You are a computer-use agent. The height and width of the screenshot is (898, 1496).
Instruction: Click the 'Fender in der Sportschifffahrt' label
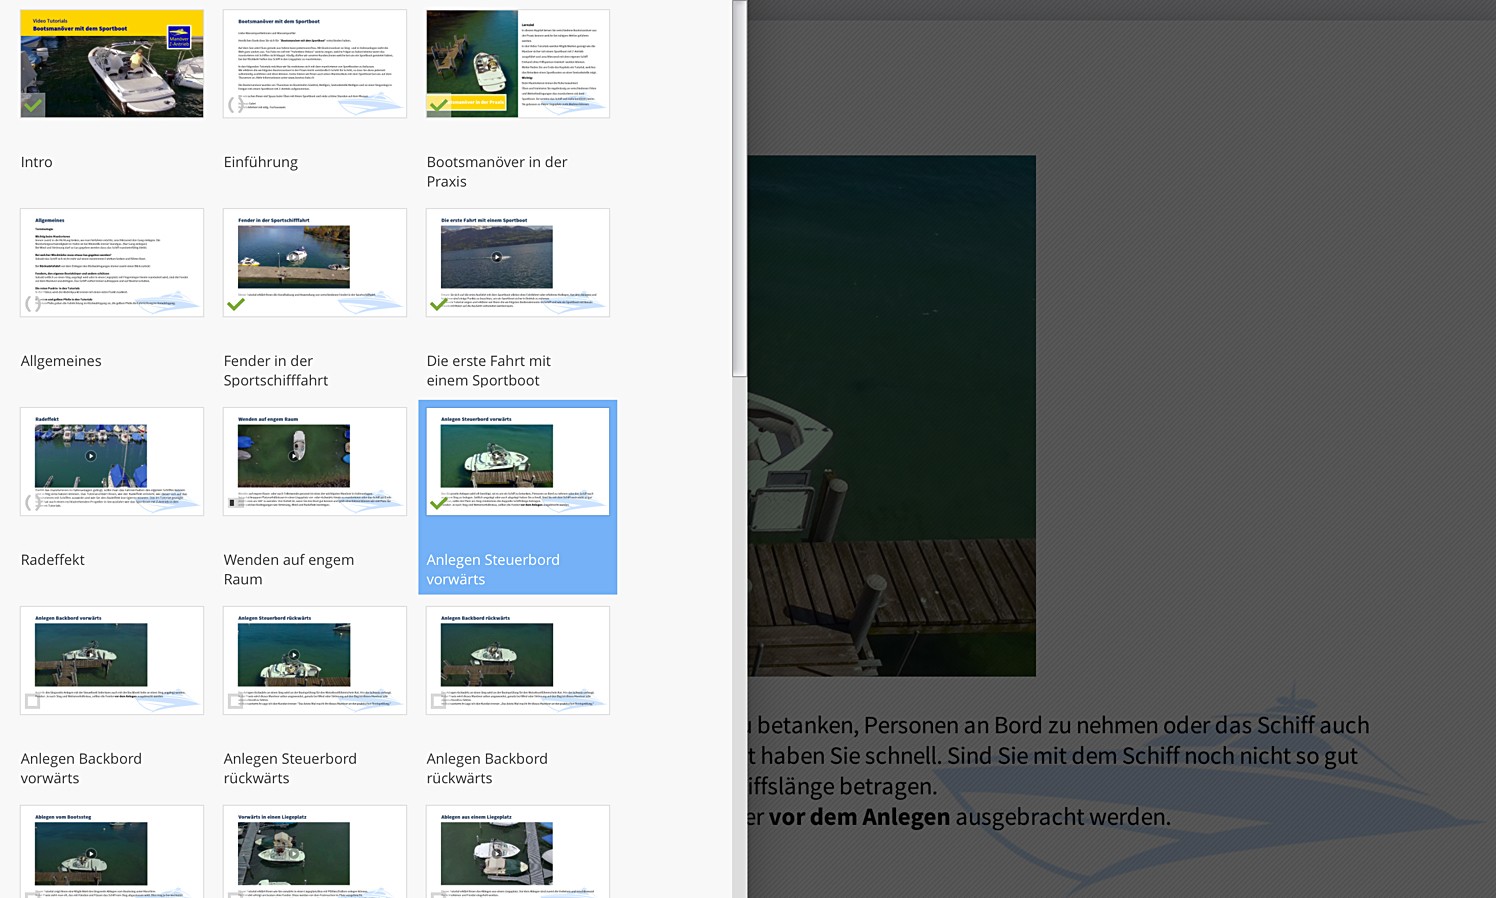[276, 371]
